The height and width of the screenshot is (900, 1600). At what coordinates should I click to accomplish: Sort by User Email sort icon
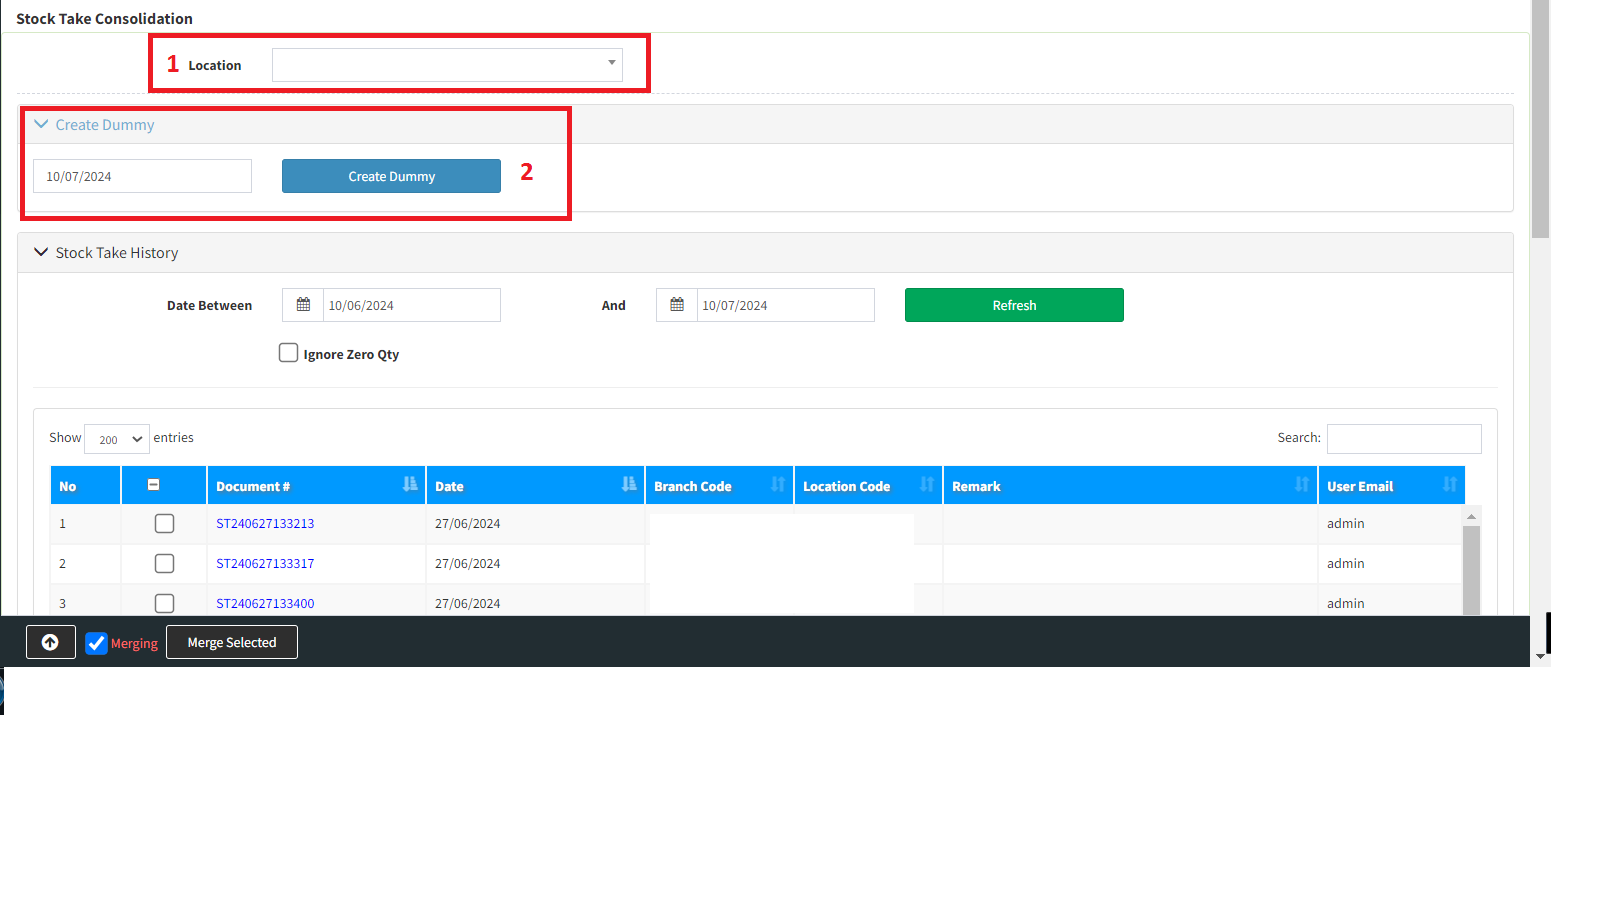click(1450, 485)
